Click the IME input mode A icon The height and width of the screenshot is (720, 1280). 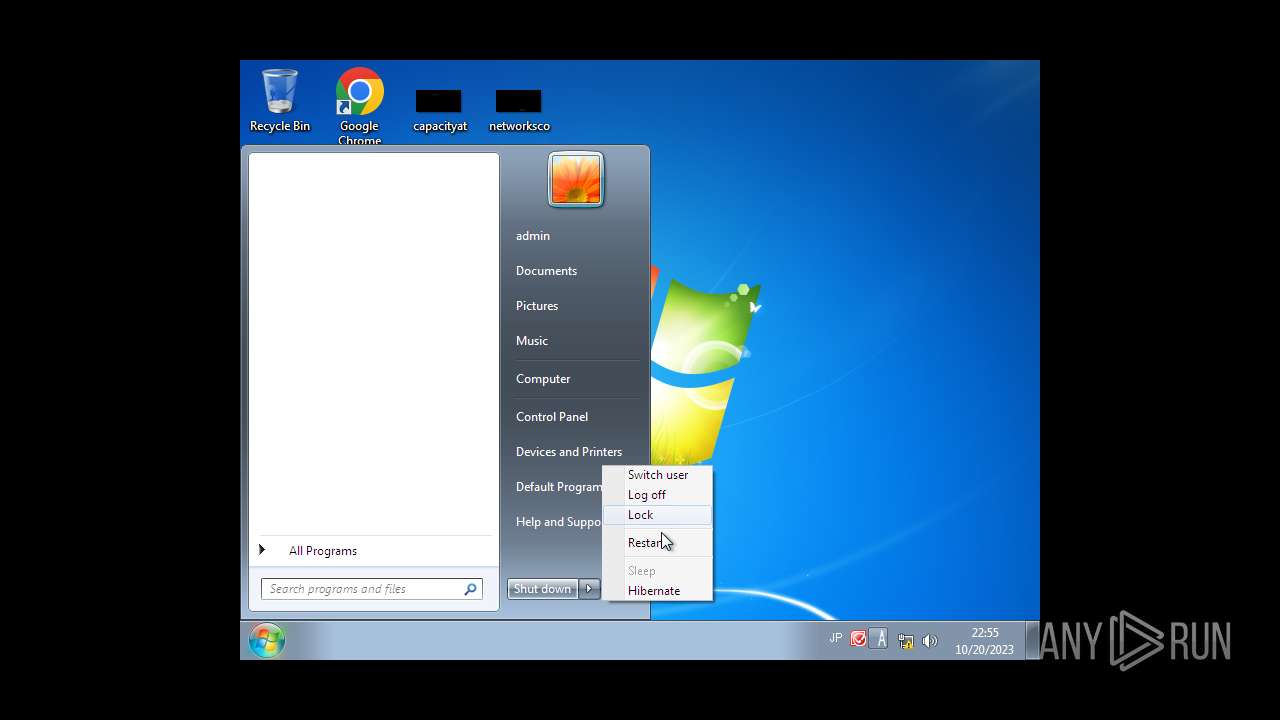tap(879, 639)
